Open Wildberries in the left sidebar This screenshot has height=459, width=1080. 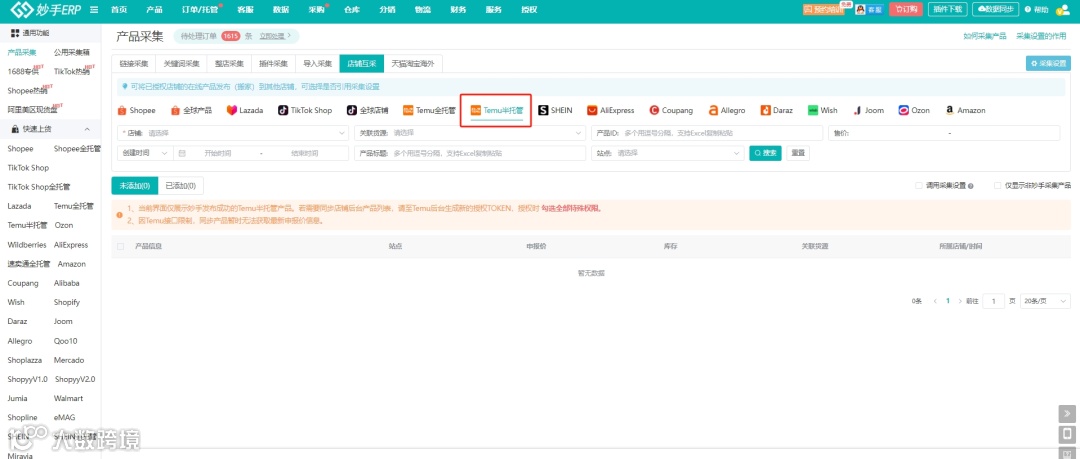click(27, 245)
